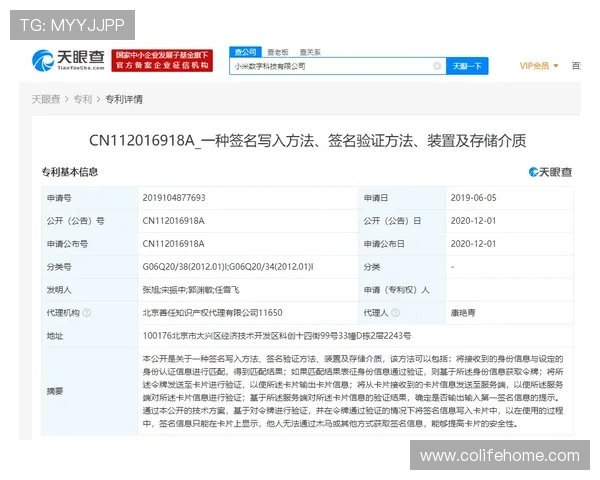The image size is (600, 480).
Task: Click the 申请号 label cell
Action: point(90,198)
